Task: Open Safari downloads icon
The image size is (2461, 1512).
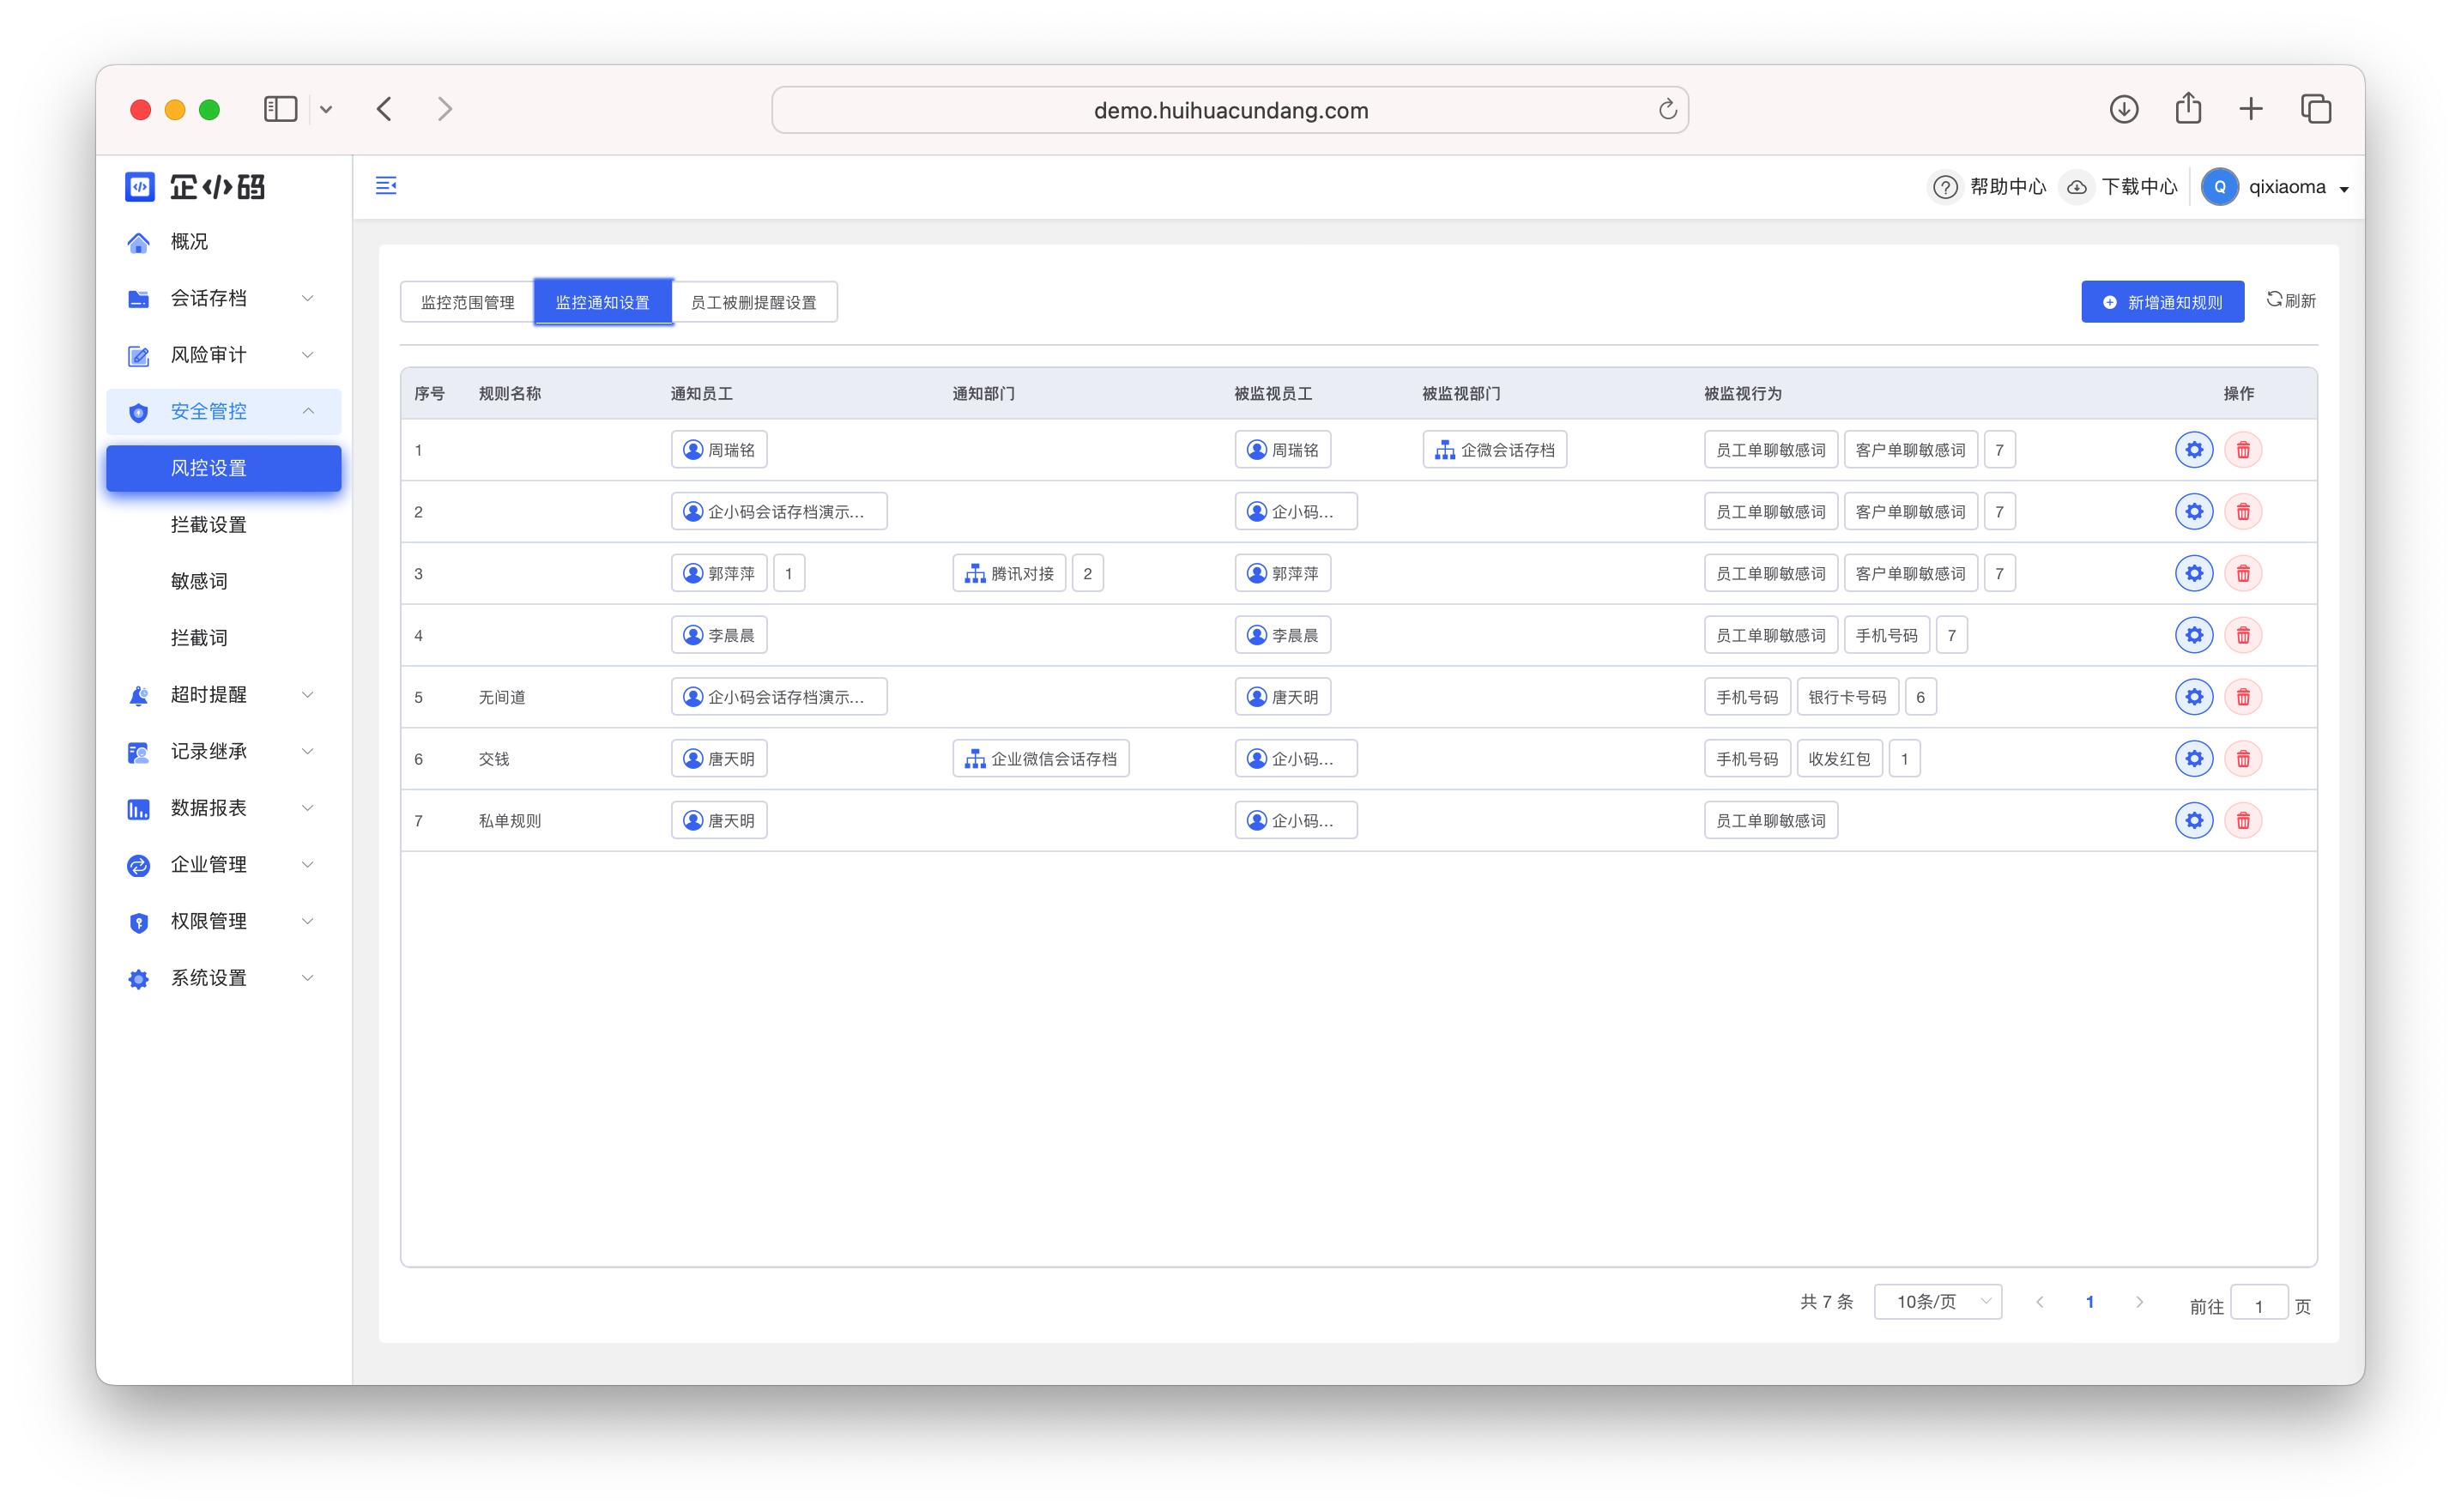Action: [2123, 109]
